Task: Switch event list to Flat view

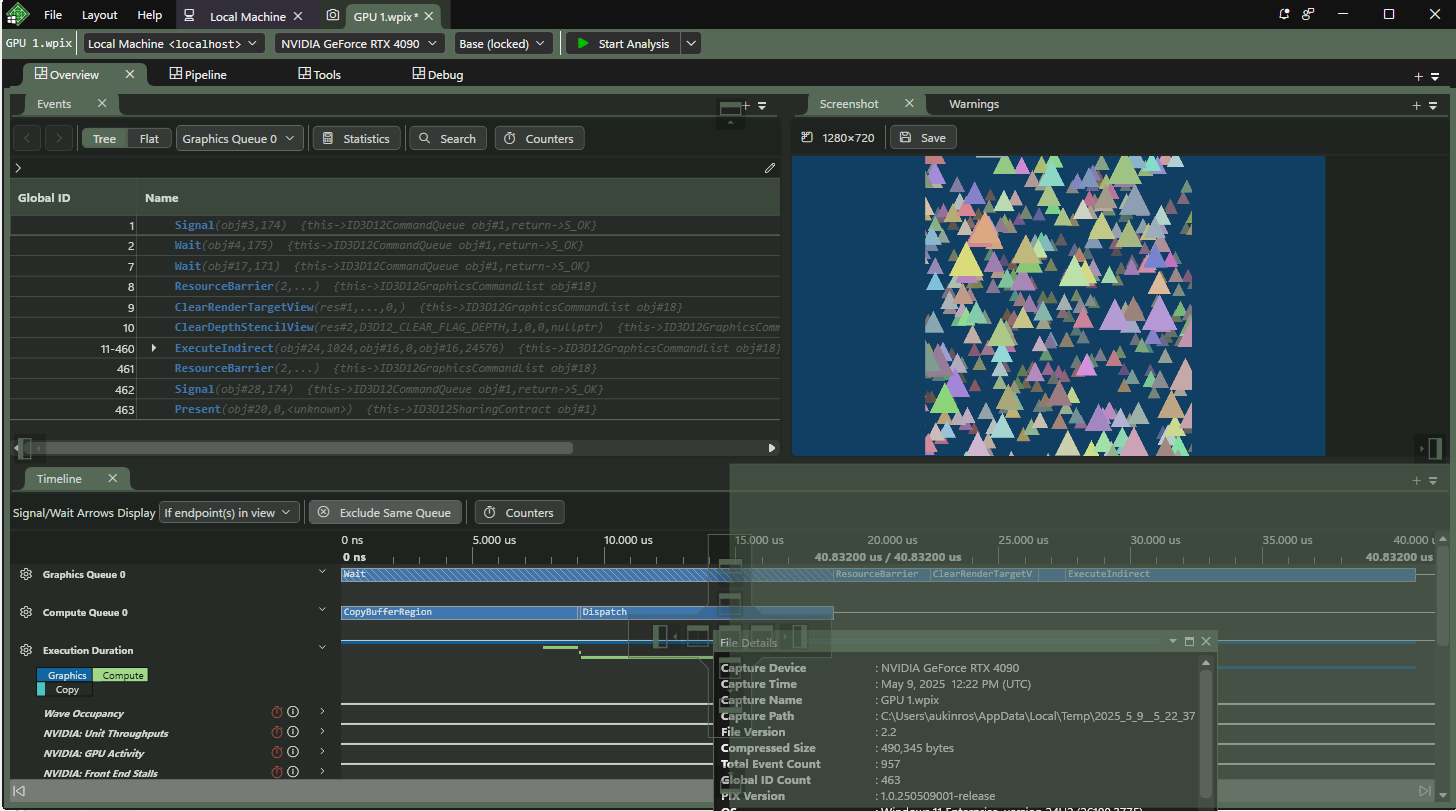Action: point(149,139)
